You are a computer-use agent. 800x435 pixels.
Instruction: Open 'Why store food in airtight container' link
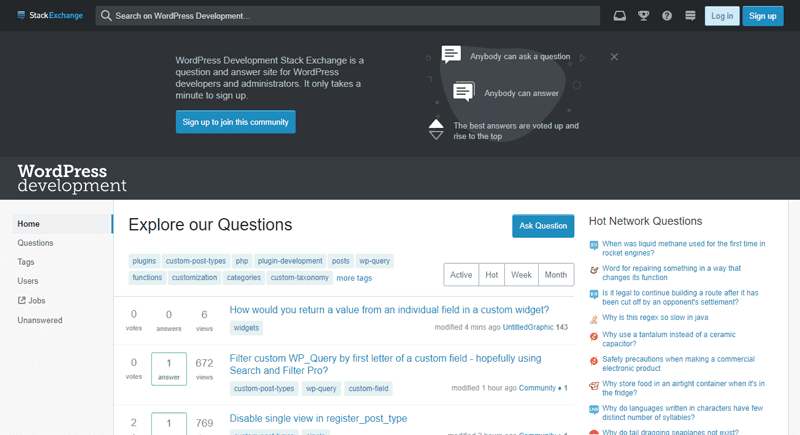(683, 388)
